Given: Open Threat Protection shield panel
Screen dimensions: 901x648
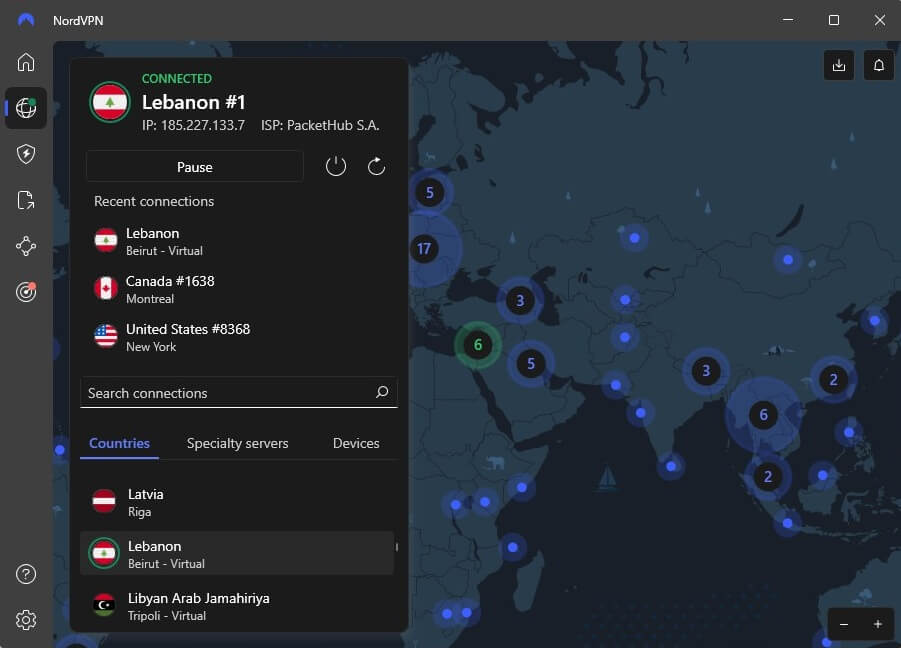Looking at the screenshot, I should coord(26,153).
